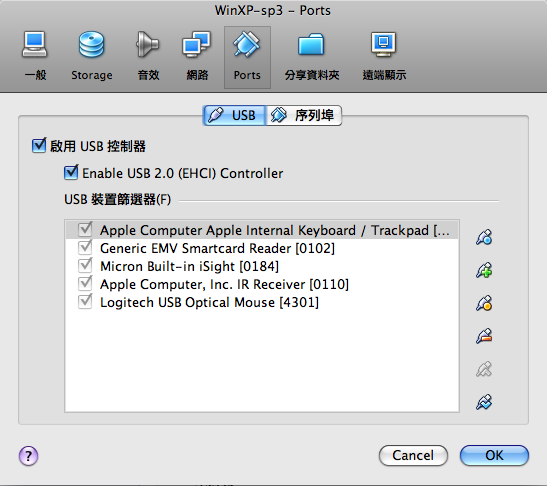Switch to the 序列埠 serial ports tab
The image size is (547, 486).
tap(304, 115)
